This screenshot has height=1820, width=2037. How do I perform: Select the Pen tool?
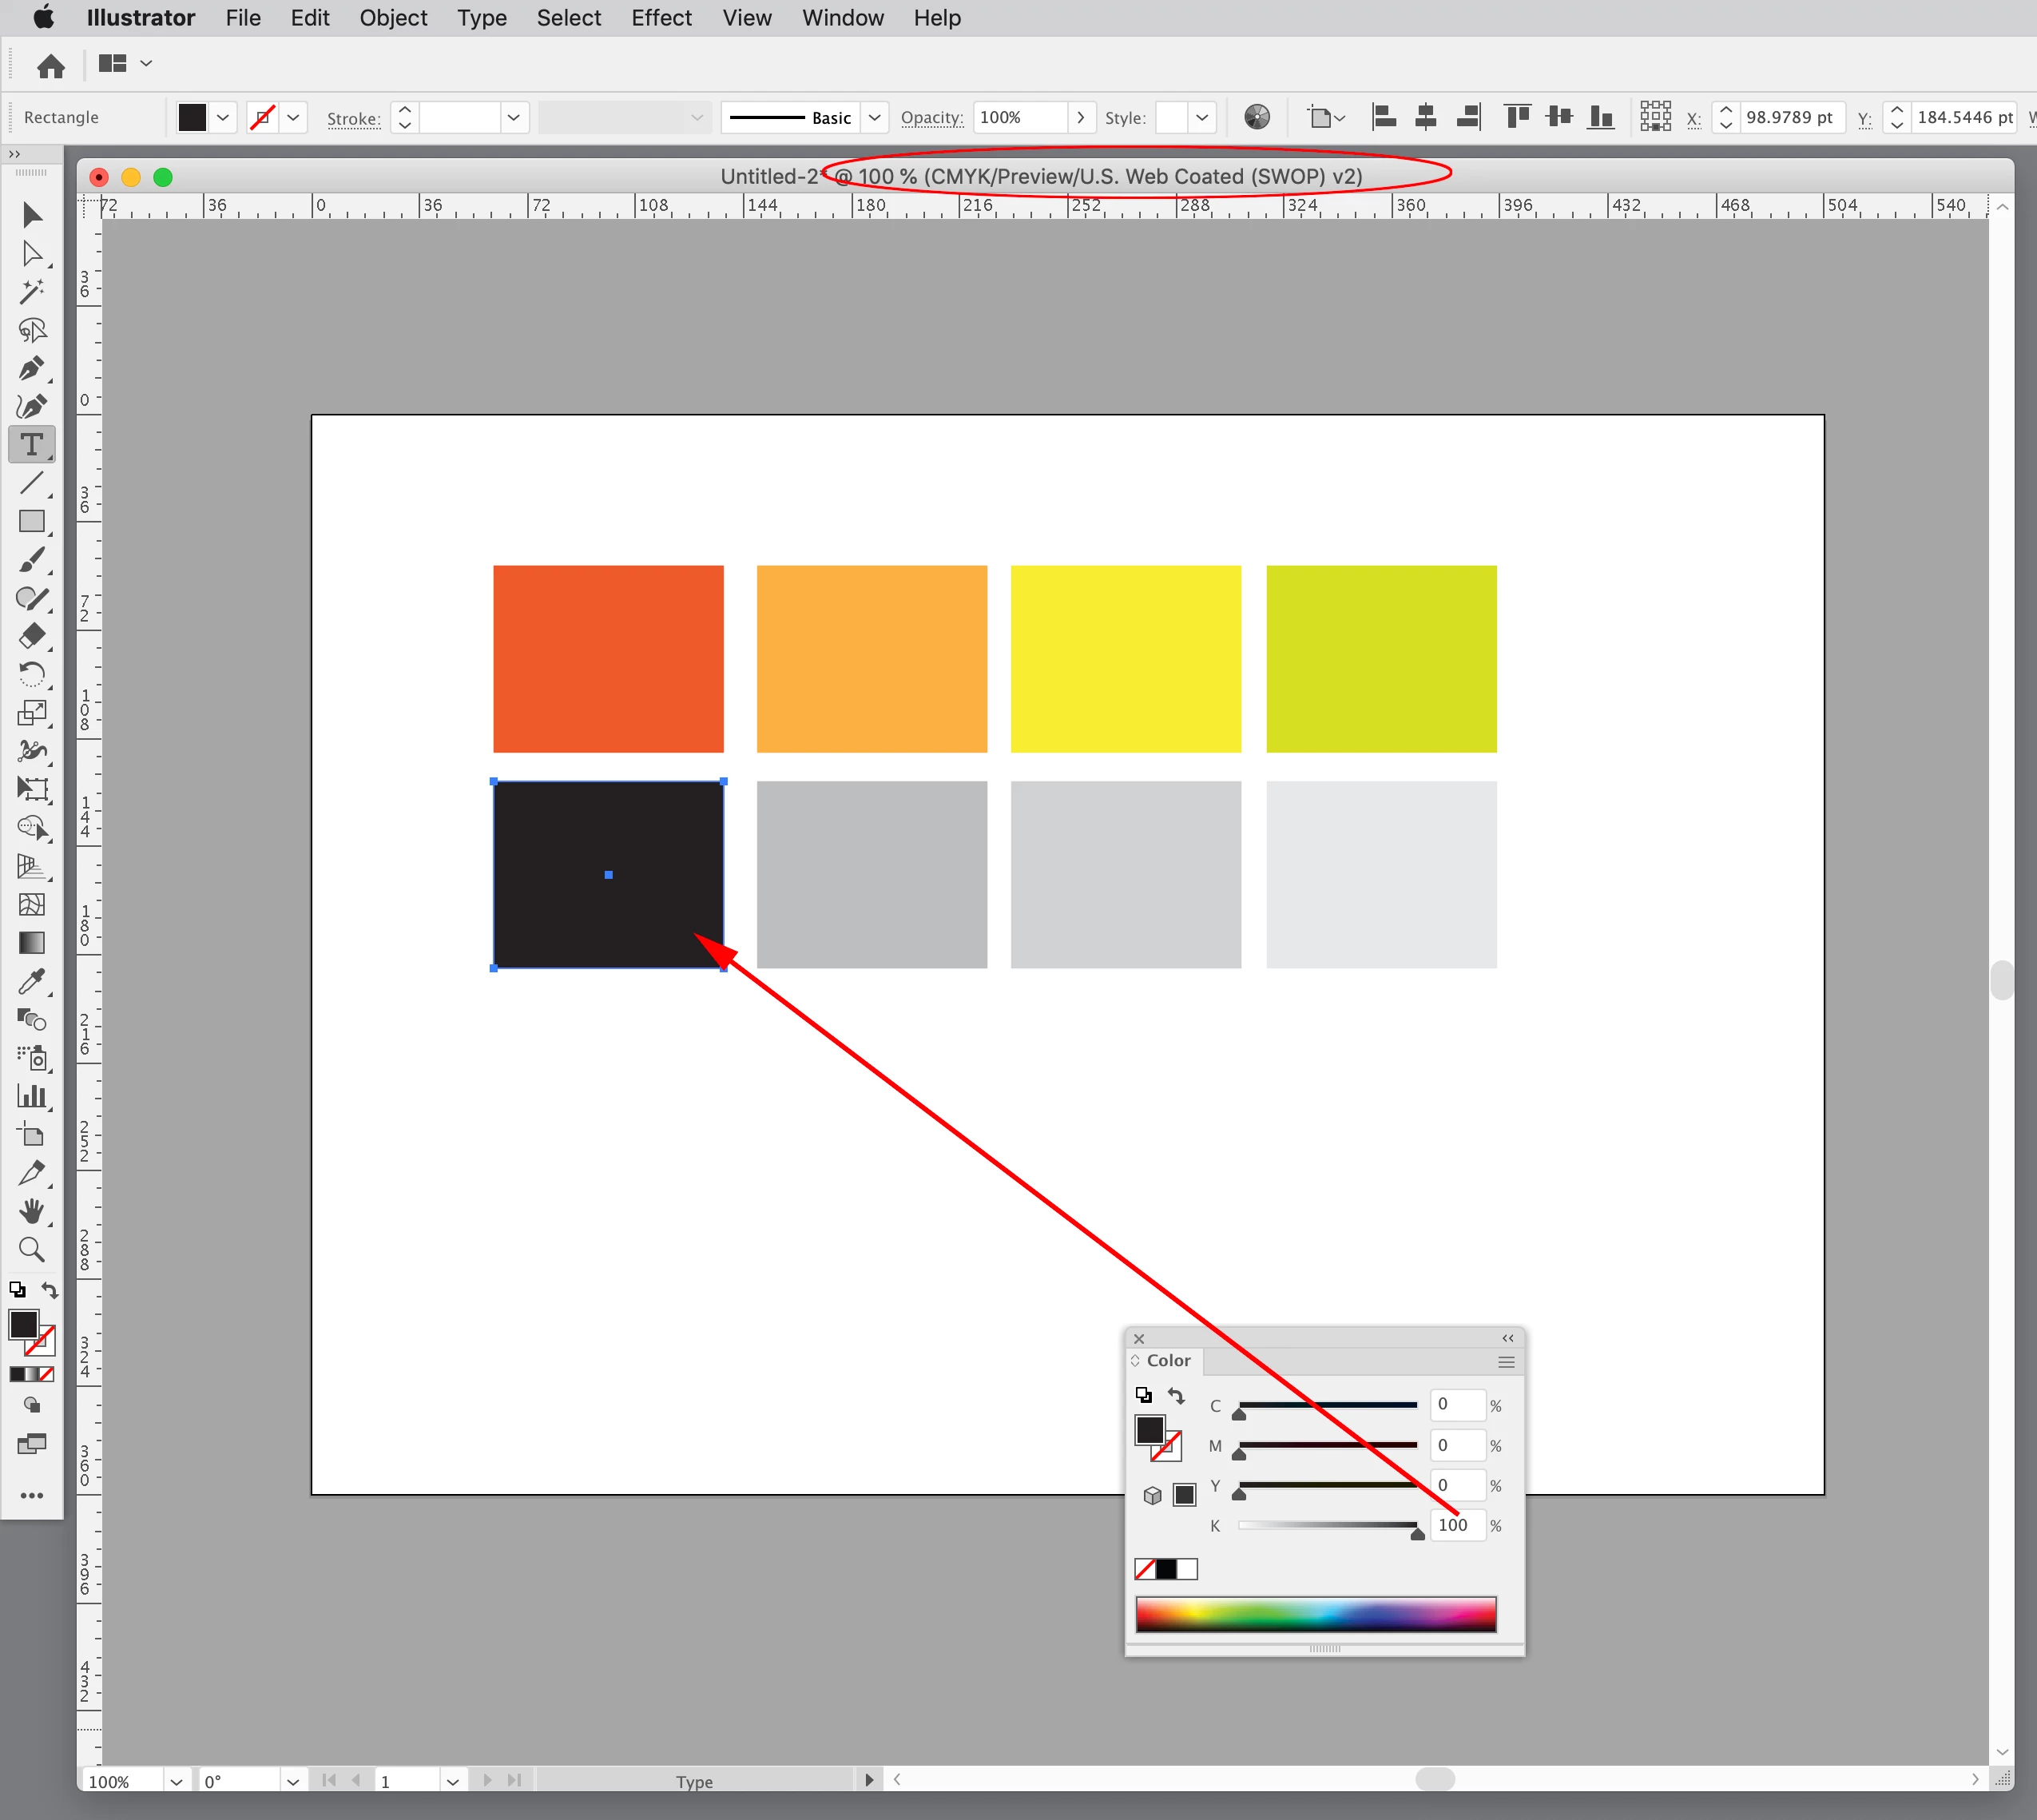point(31,368)
